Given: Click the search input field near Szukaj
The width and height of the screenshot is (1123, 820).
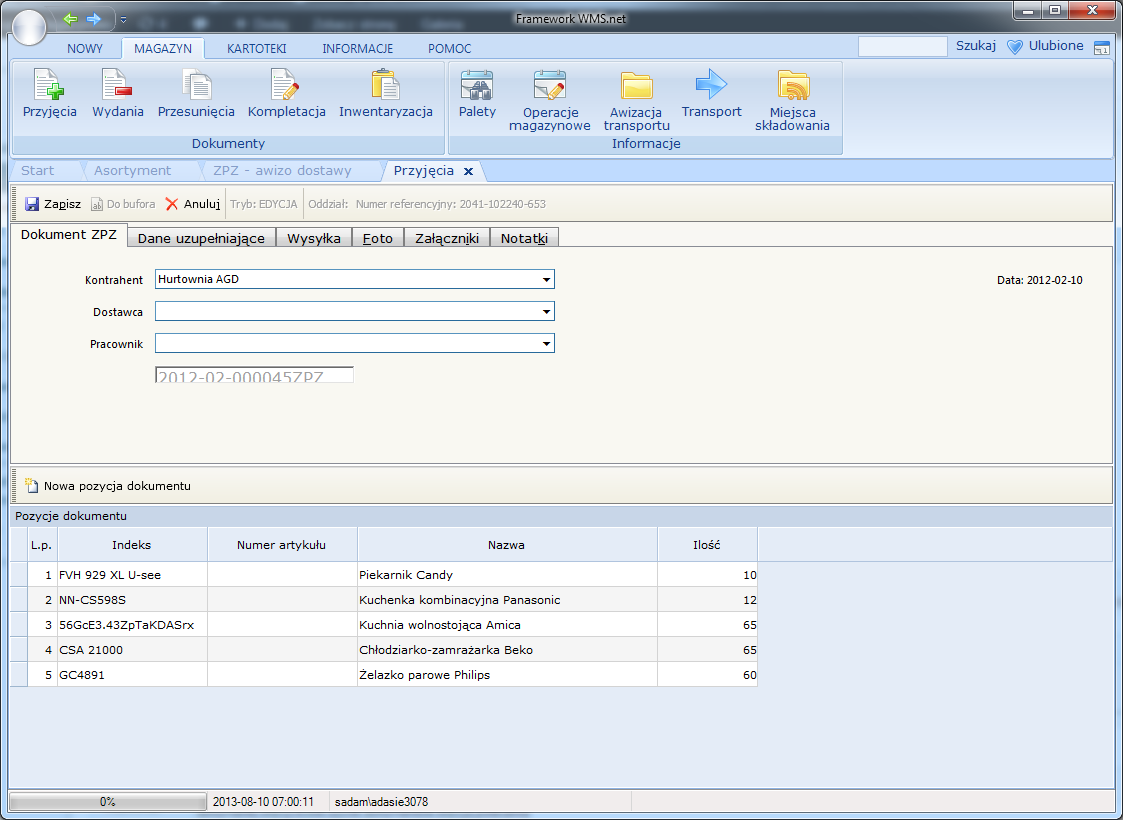Looking at the screenshot, I should click(902, 47).
